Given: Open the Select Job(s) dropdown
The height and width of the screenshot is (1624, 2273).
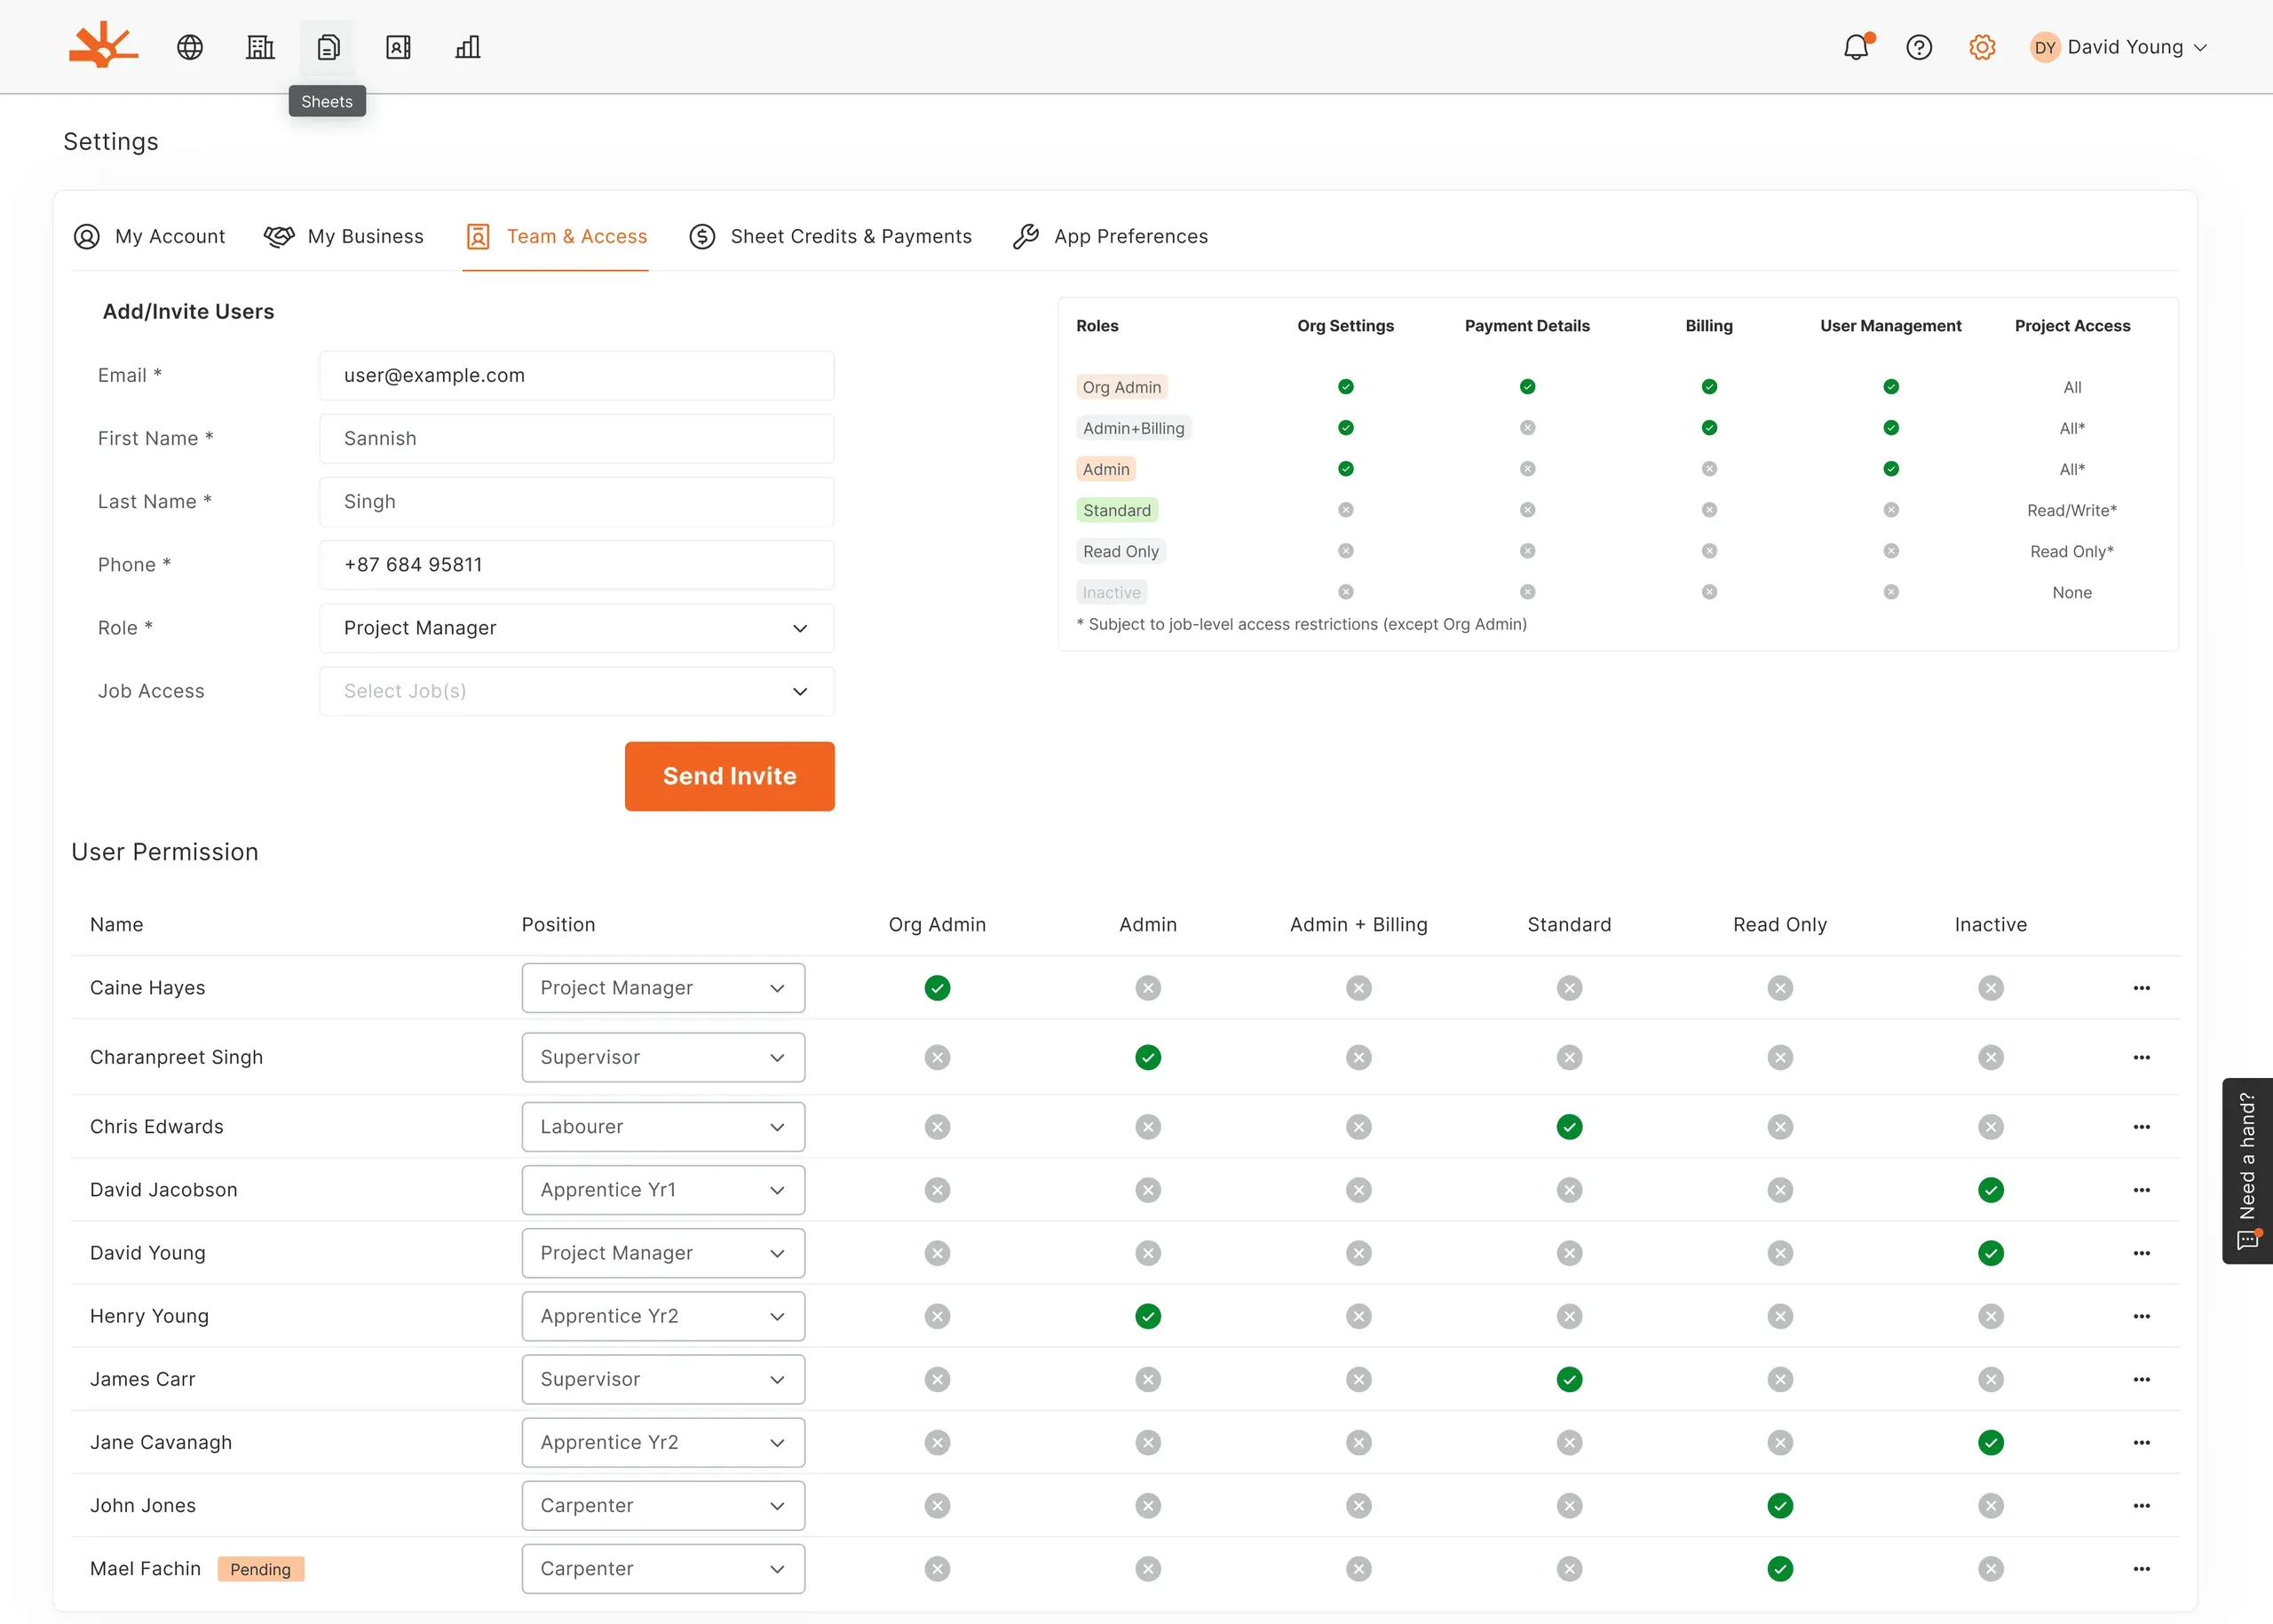Looking at the screenshot, I should (577, 691).
